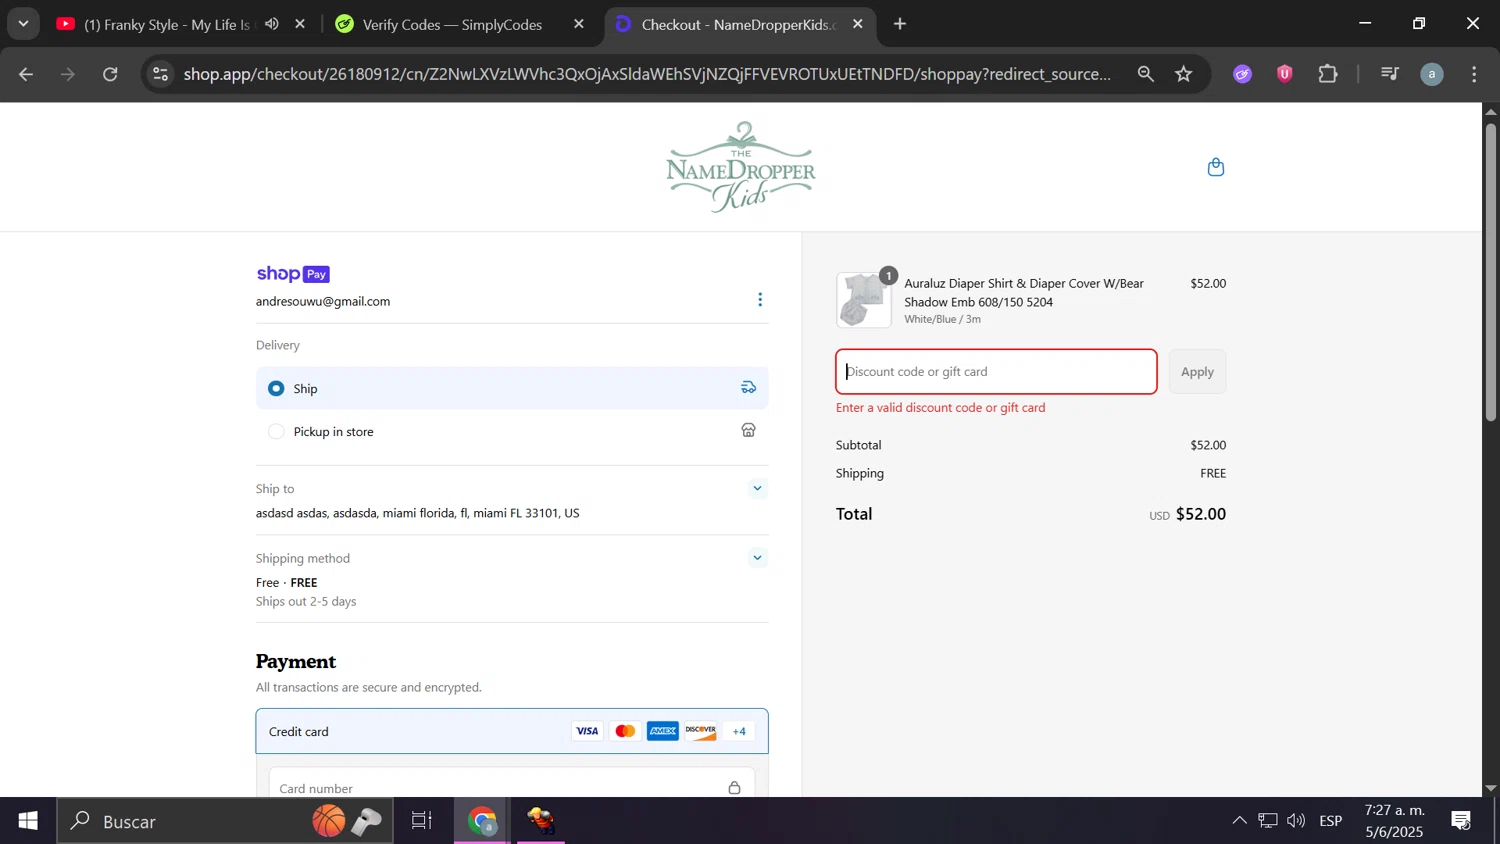Image resolution: width=1500 pixels, height=844 pixels.
Task: Click the NameDropper Kids logo
Action: (741, 167)
